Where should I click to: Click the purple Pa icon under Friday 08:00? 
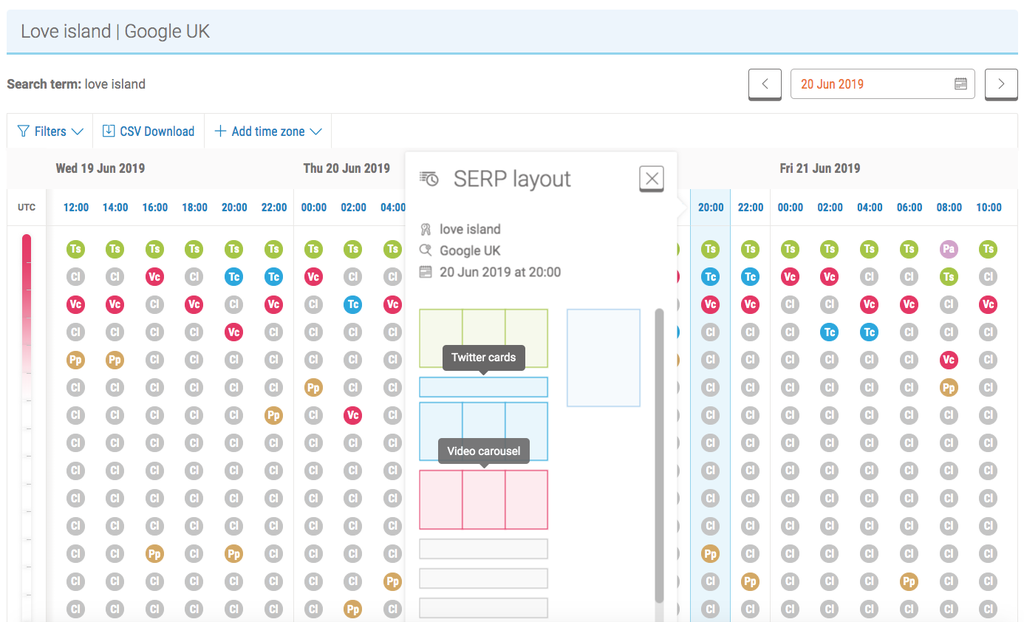tap(948, 249)
